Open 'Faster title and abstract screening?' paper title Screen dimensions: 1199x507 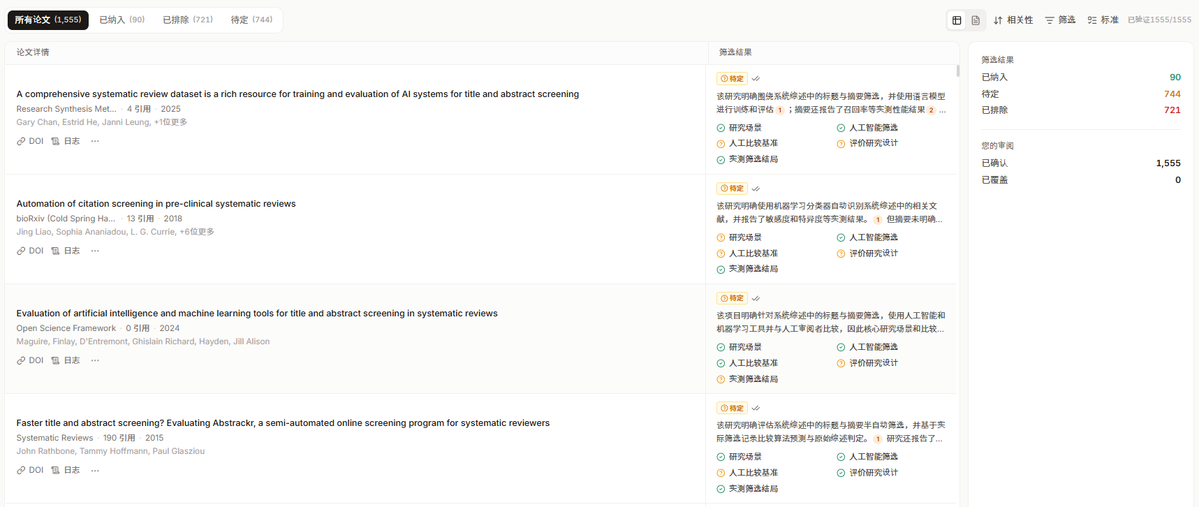[x=283, y=423]
